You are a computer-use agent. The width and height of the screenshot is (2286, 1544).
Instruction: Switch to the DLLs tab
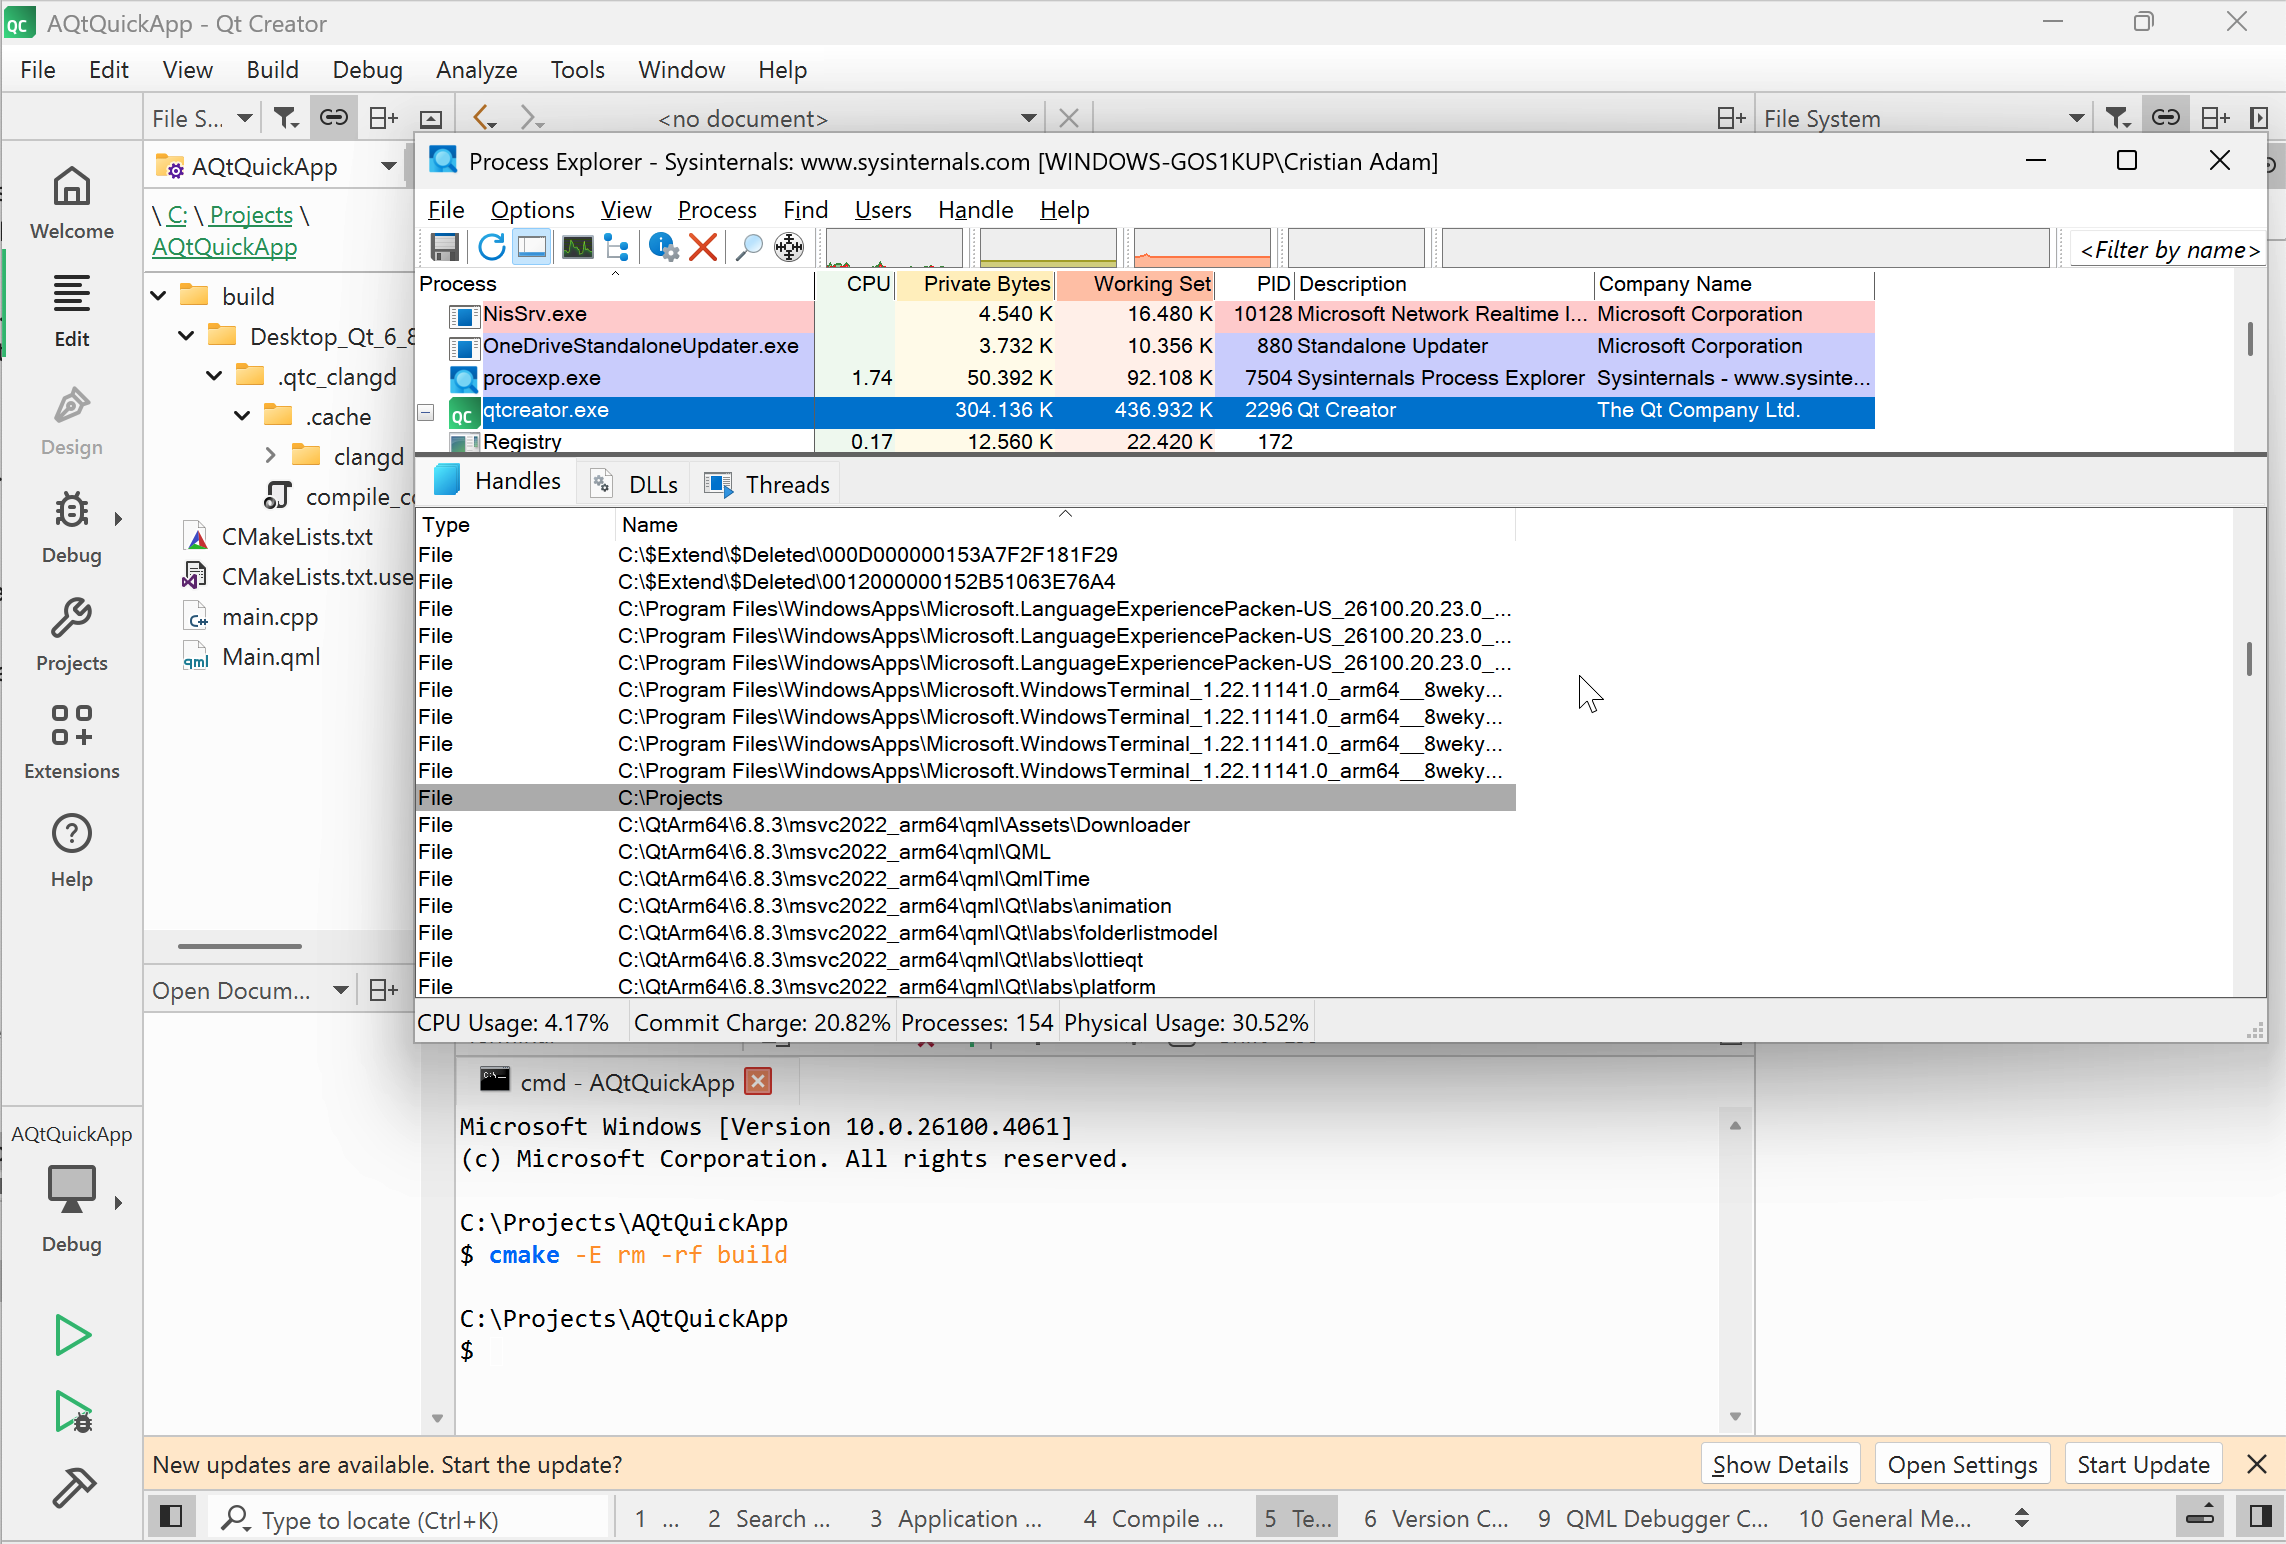pyautogui.click(x=635, y=484)
